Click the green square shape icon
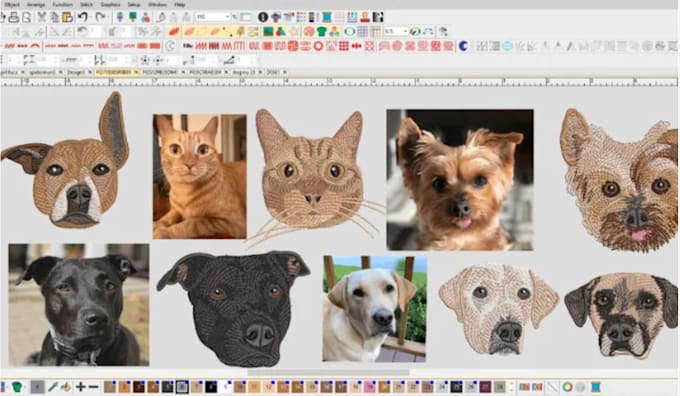 click(268, 32)
